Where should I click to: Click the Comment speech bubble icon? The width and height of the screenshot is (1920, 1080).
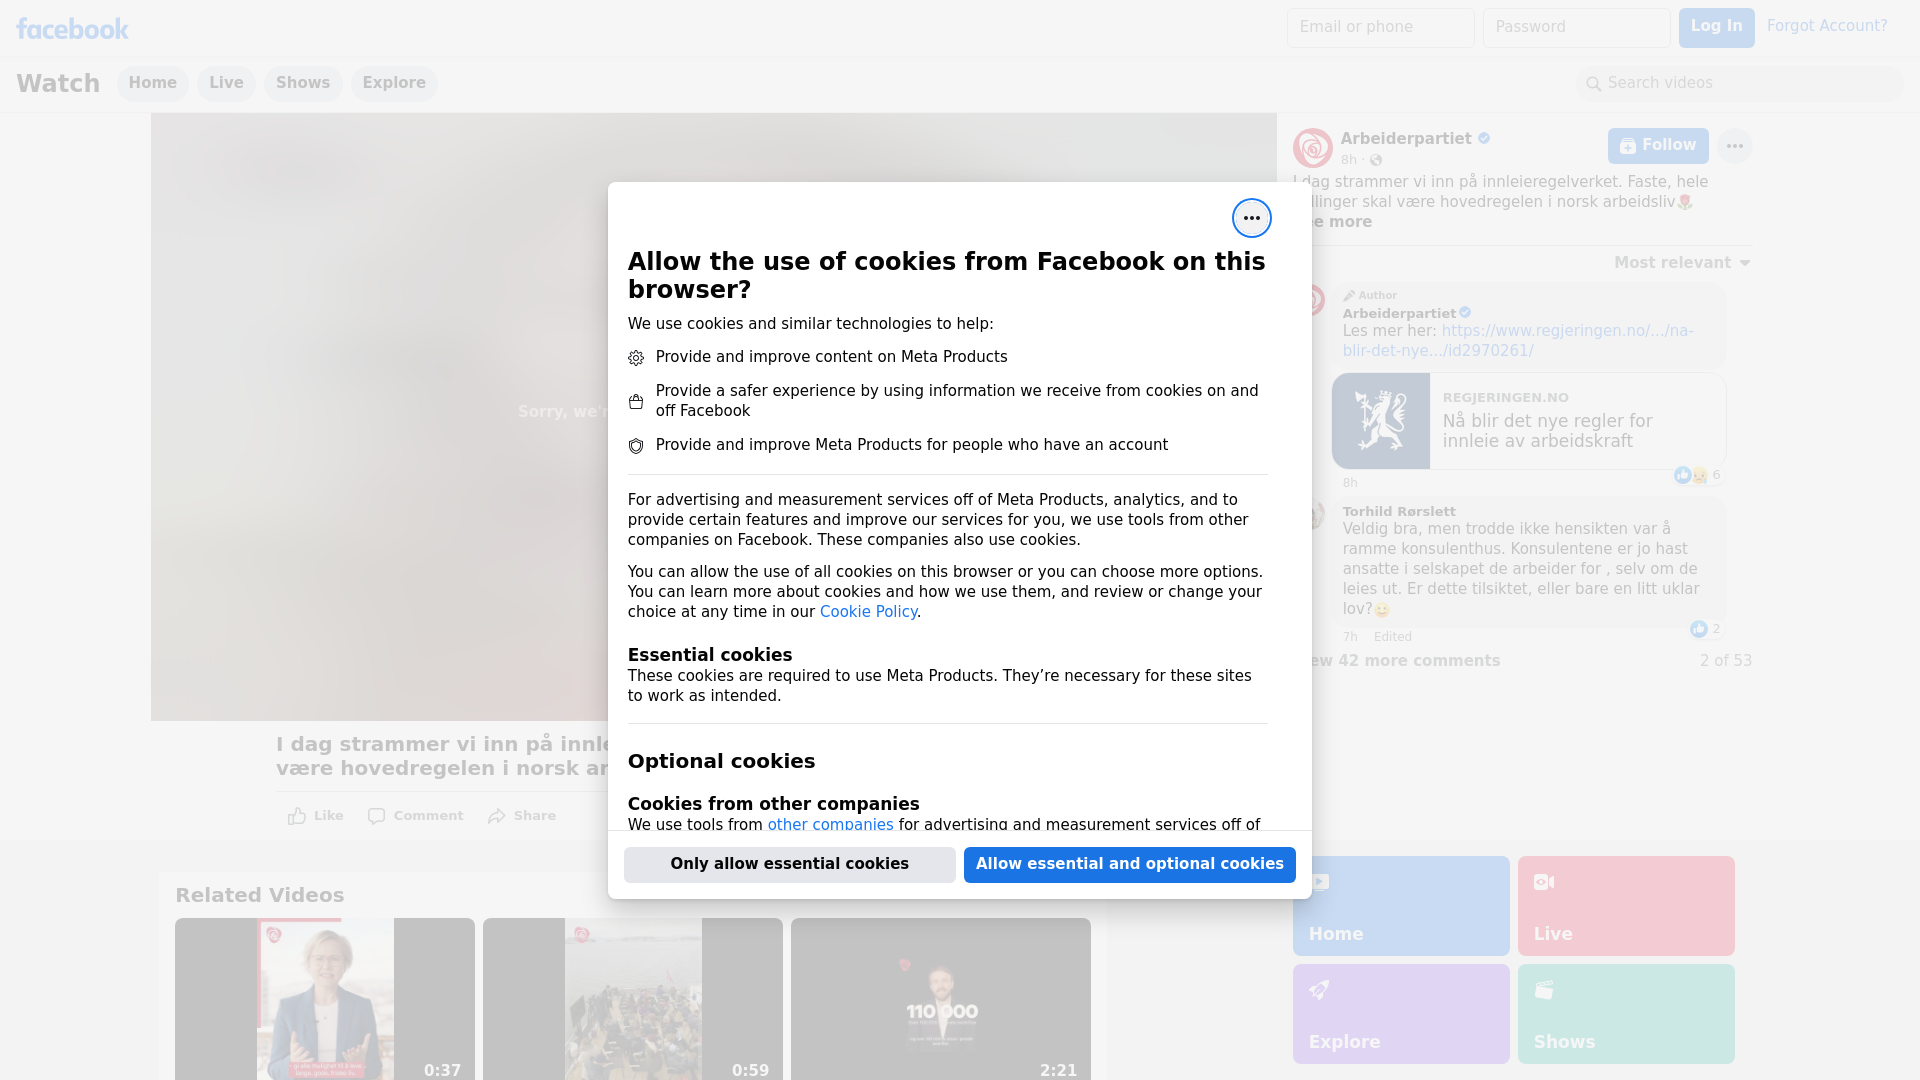376,816
